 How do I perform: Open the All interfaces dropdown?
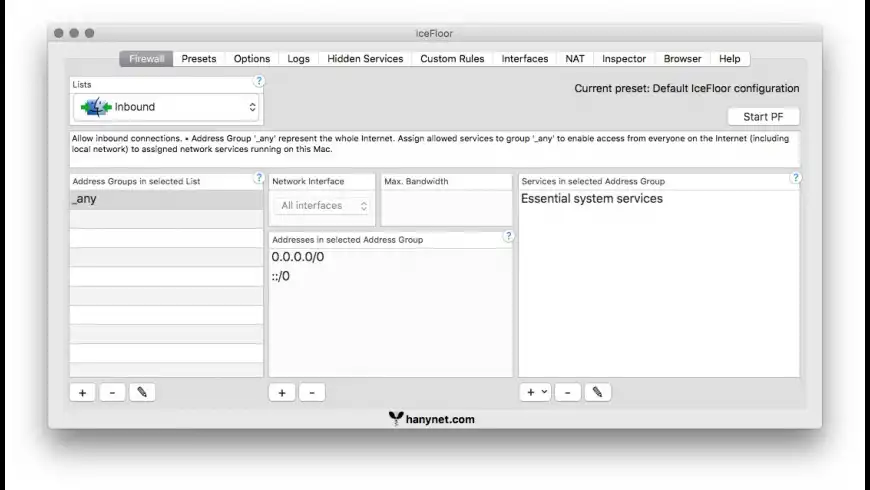(323, 206)
